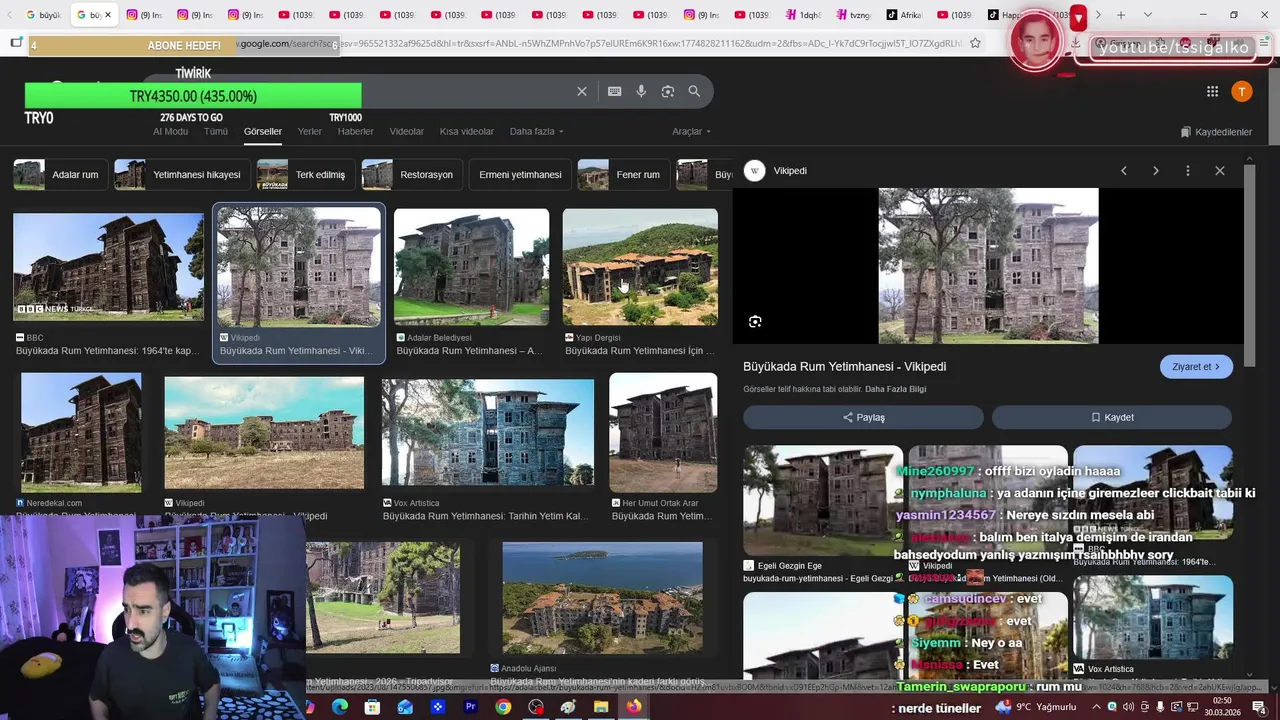Open the preview panel three-dot menu
Viewport: 1280px width, 720px height.
(1188, 171)
